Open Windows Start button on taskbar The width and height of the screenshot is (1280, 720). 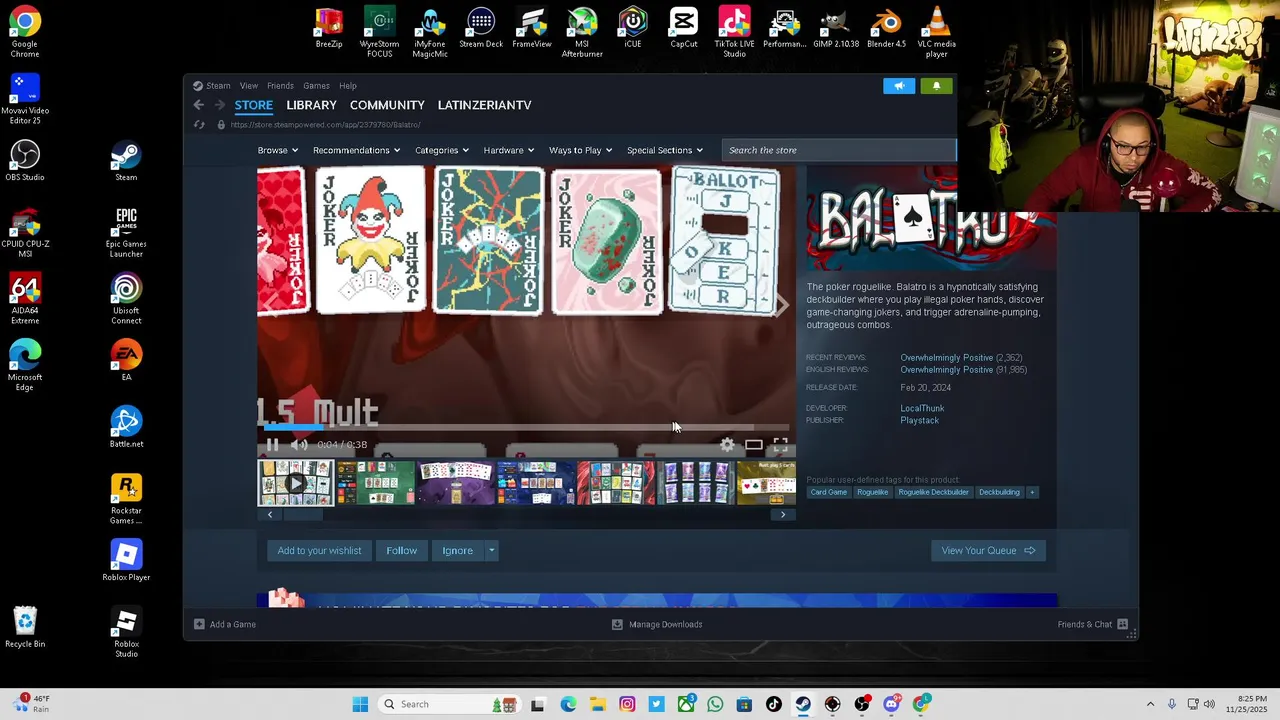[360, 704]
